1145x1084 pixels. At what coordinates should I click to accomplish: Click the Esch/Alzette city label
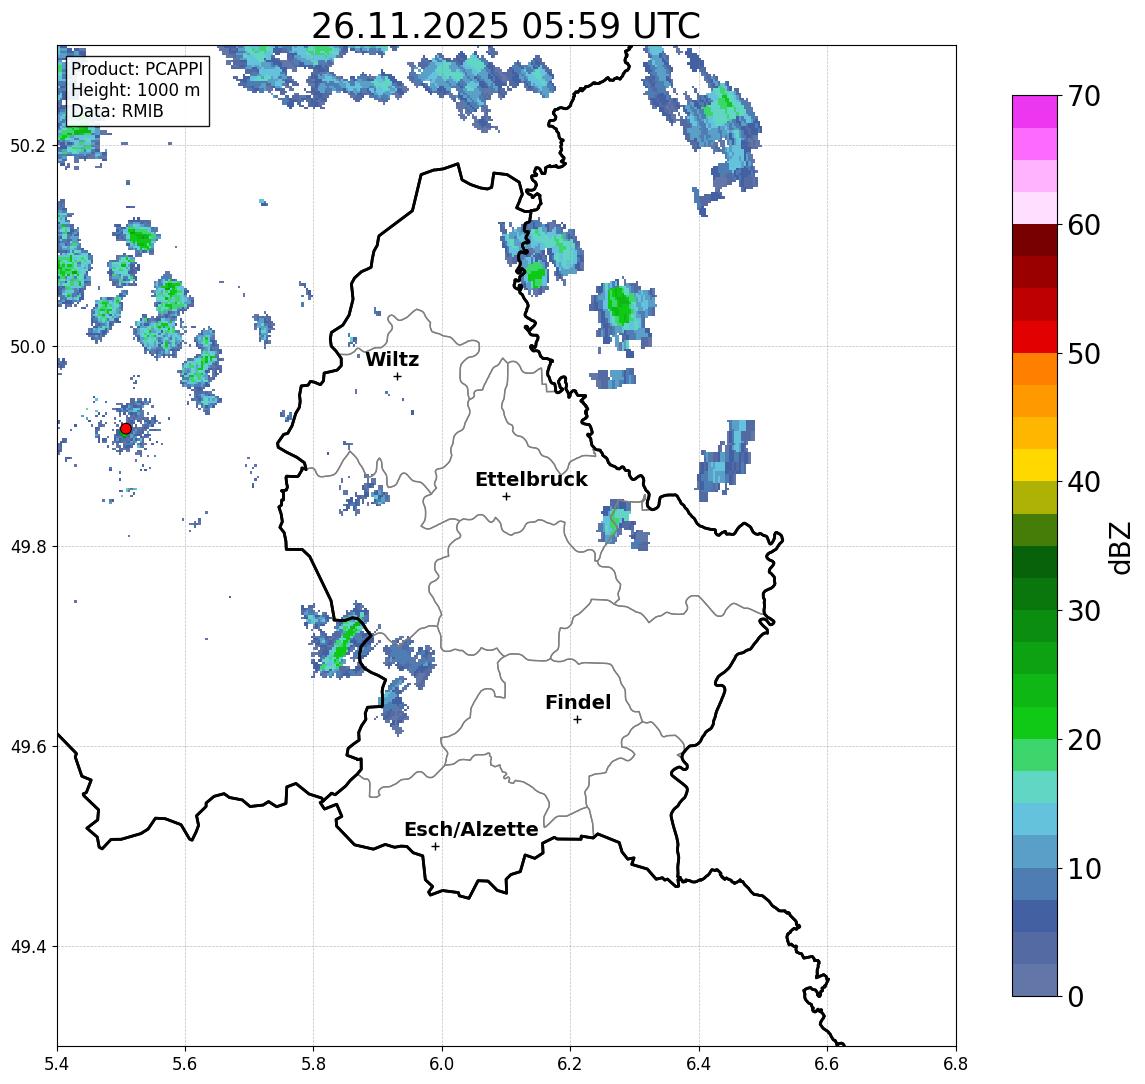pyautogui.click(x=471, y=829)
